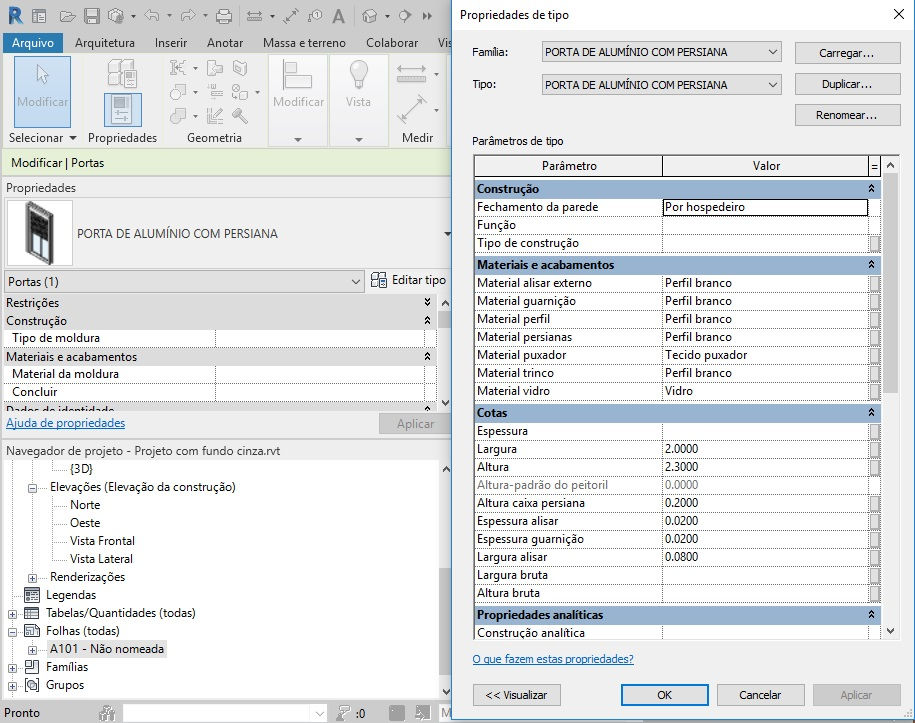Open the Arquivo menu tab
The height and width of the screenshot is (723, 915).
(33, 43)
